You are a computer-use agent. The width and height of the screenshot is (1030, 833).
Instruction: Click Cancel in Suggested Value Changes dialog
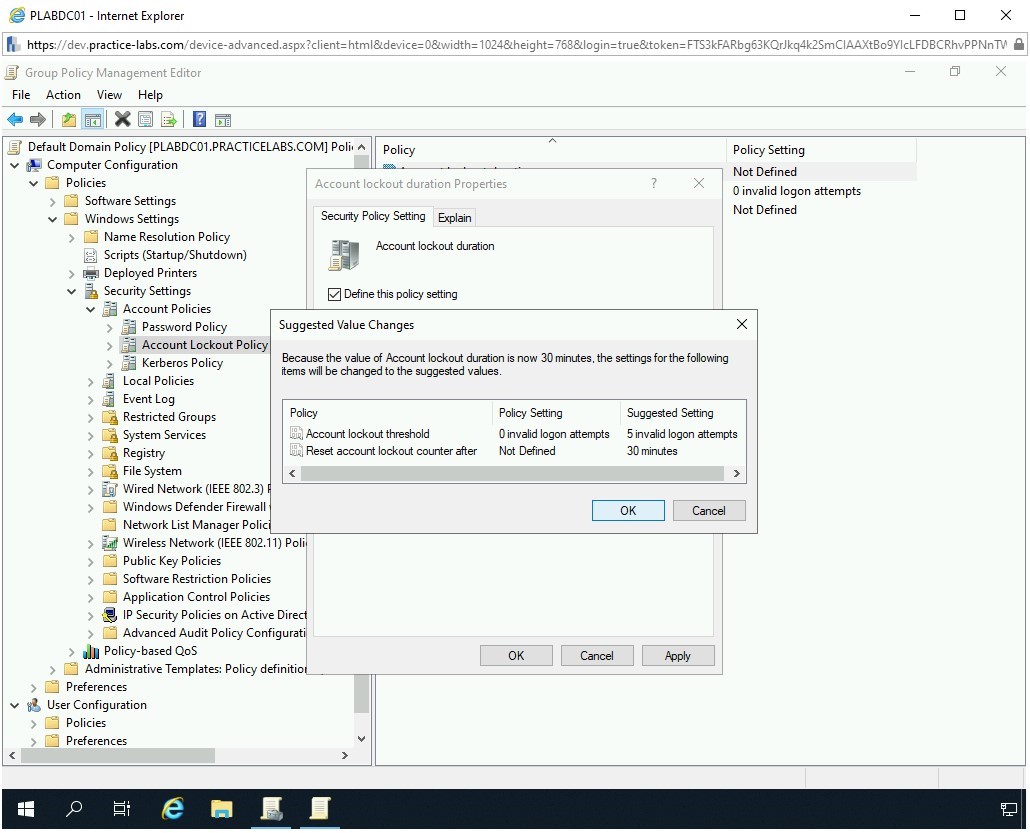click(x=708, y=510)
